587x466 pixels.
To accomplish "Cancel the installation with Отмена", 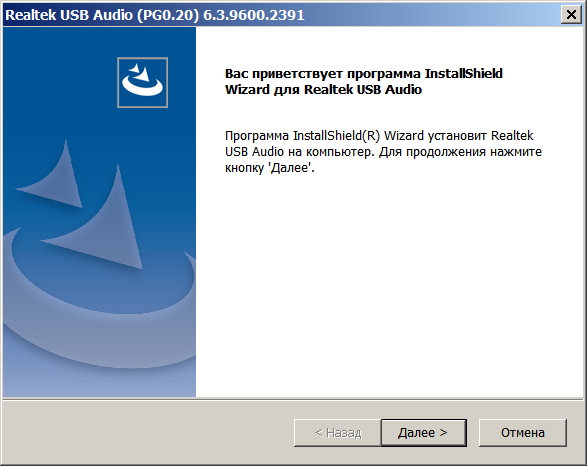I will coord(523,433).
